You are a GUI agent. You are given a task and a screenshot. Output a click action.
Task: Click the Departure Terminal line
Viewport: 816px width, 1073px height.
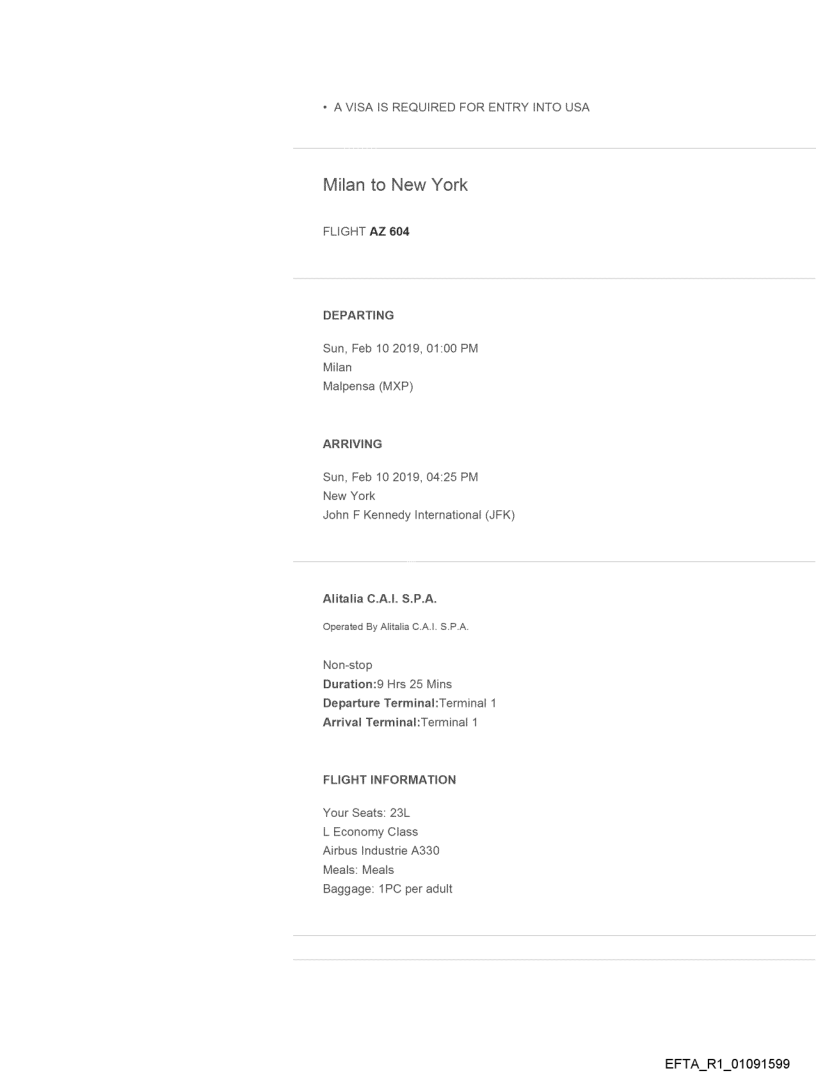pyautogui.click(x=409, y=703)
